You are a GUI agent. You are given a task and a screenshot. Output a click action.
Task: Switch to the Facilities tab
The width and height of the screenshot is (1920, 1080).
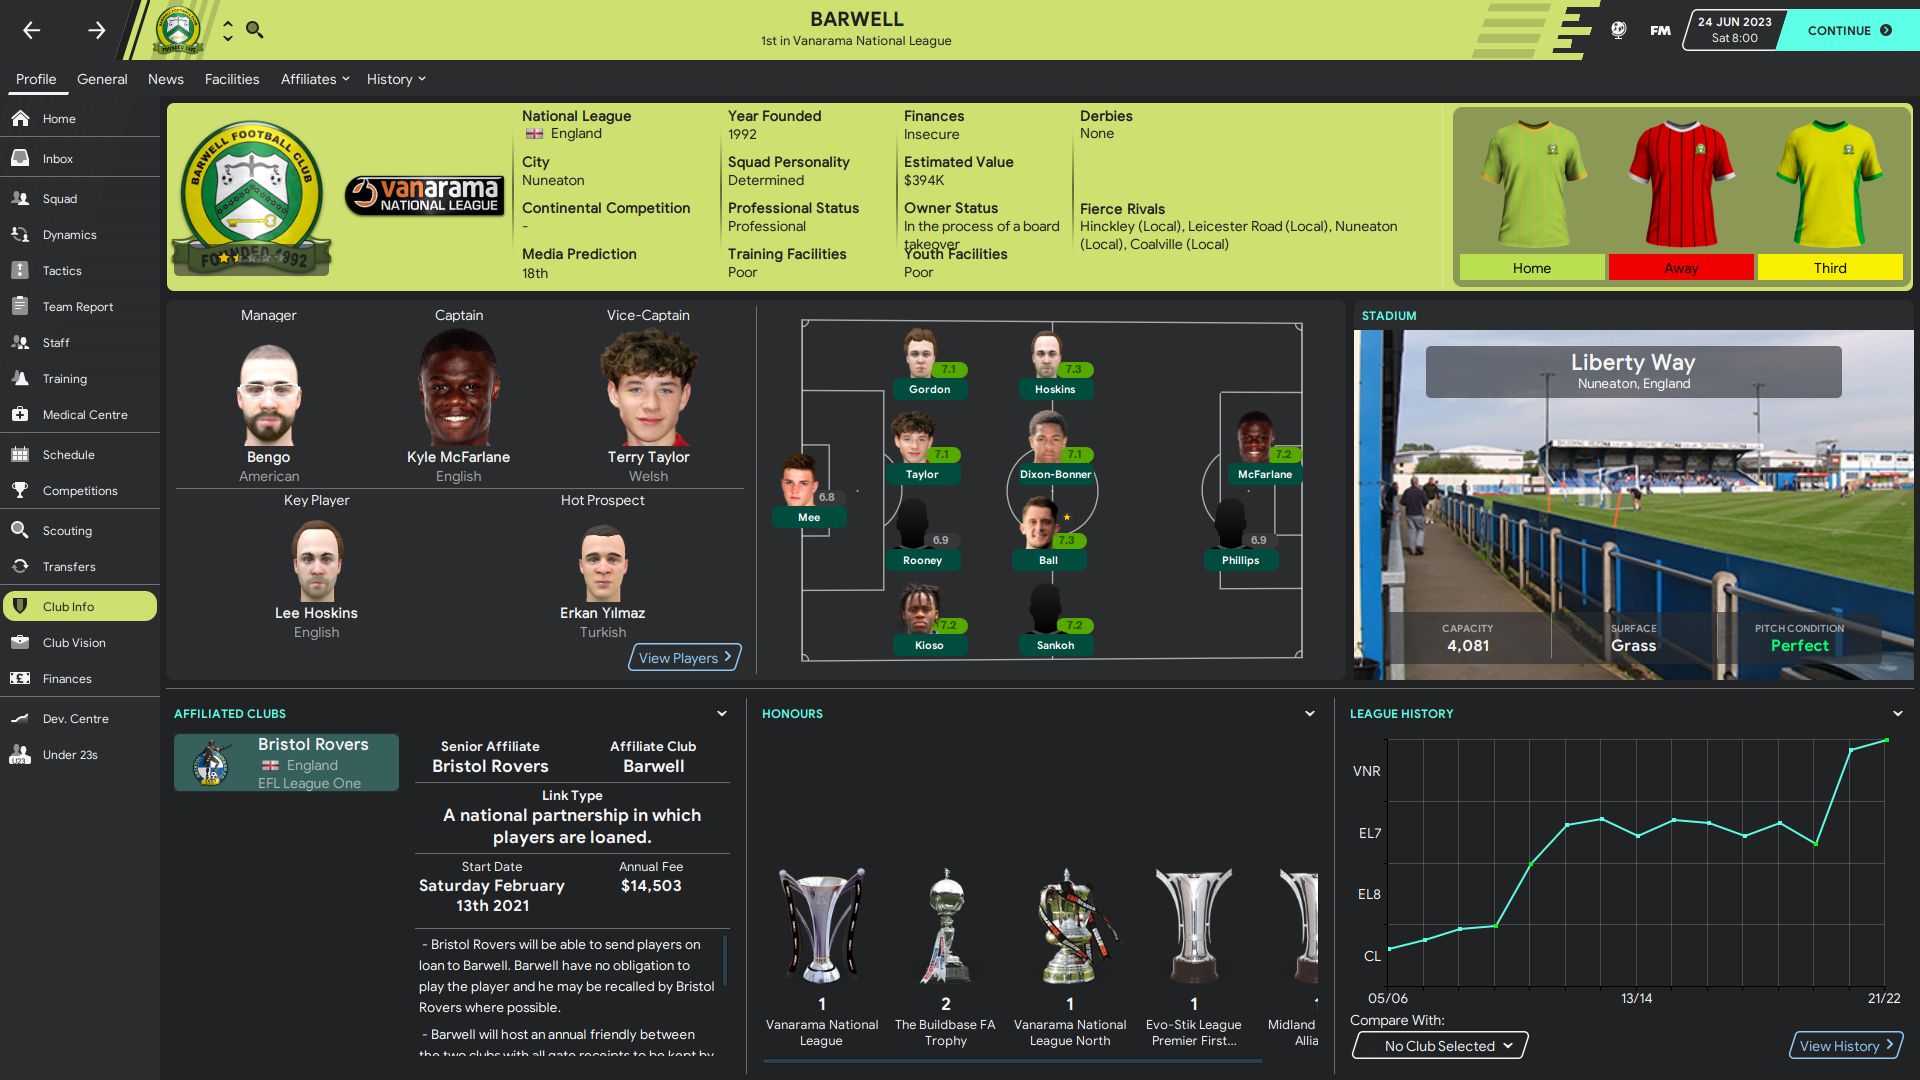(x=232, y=79)
